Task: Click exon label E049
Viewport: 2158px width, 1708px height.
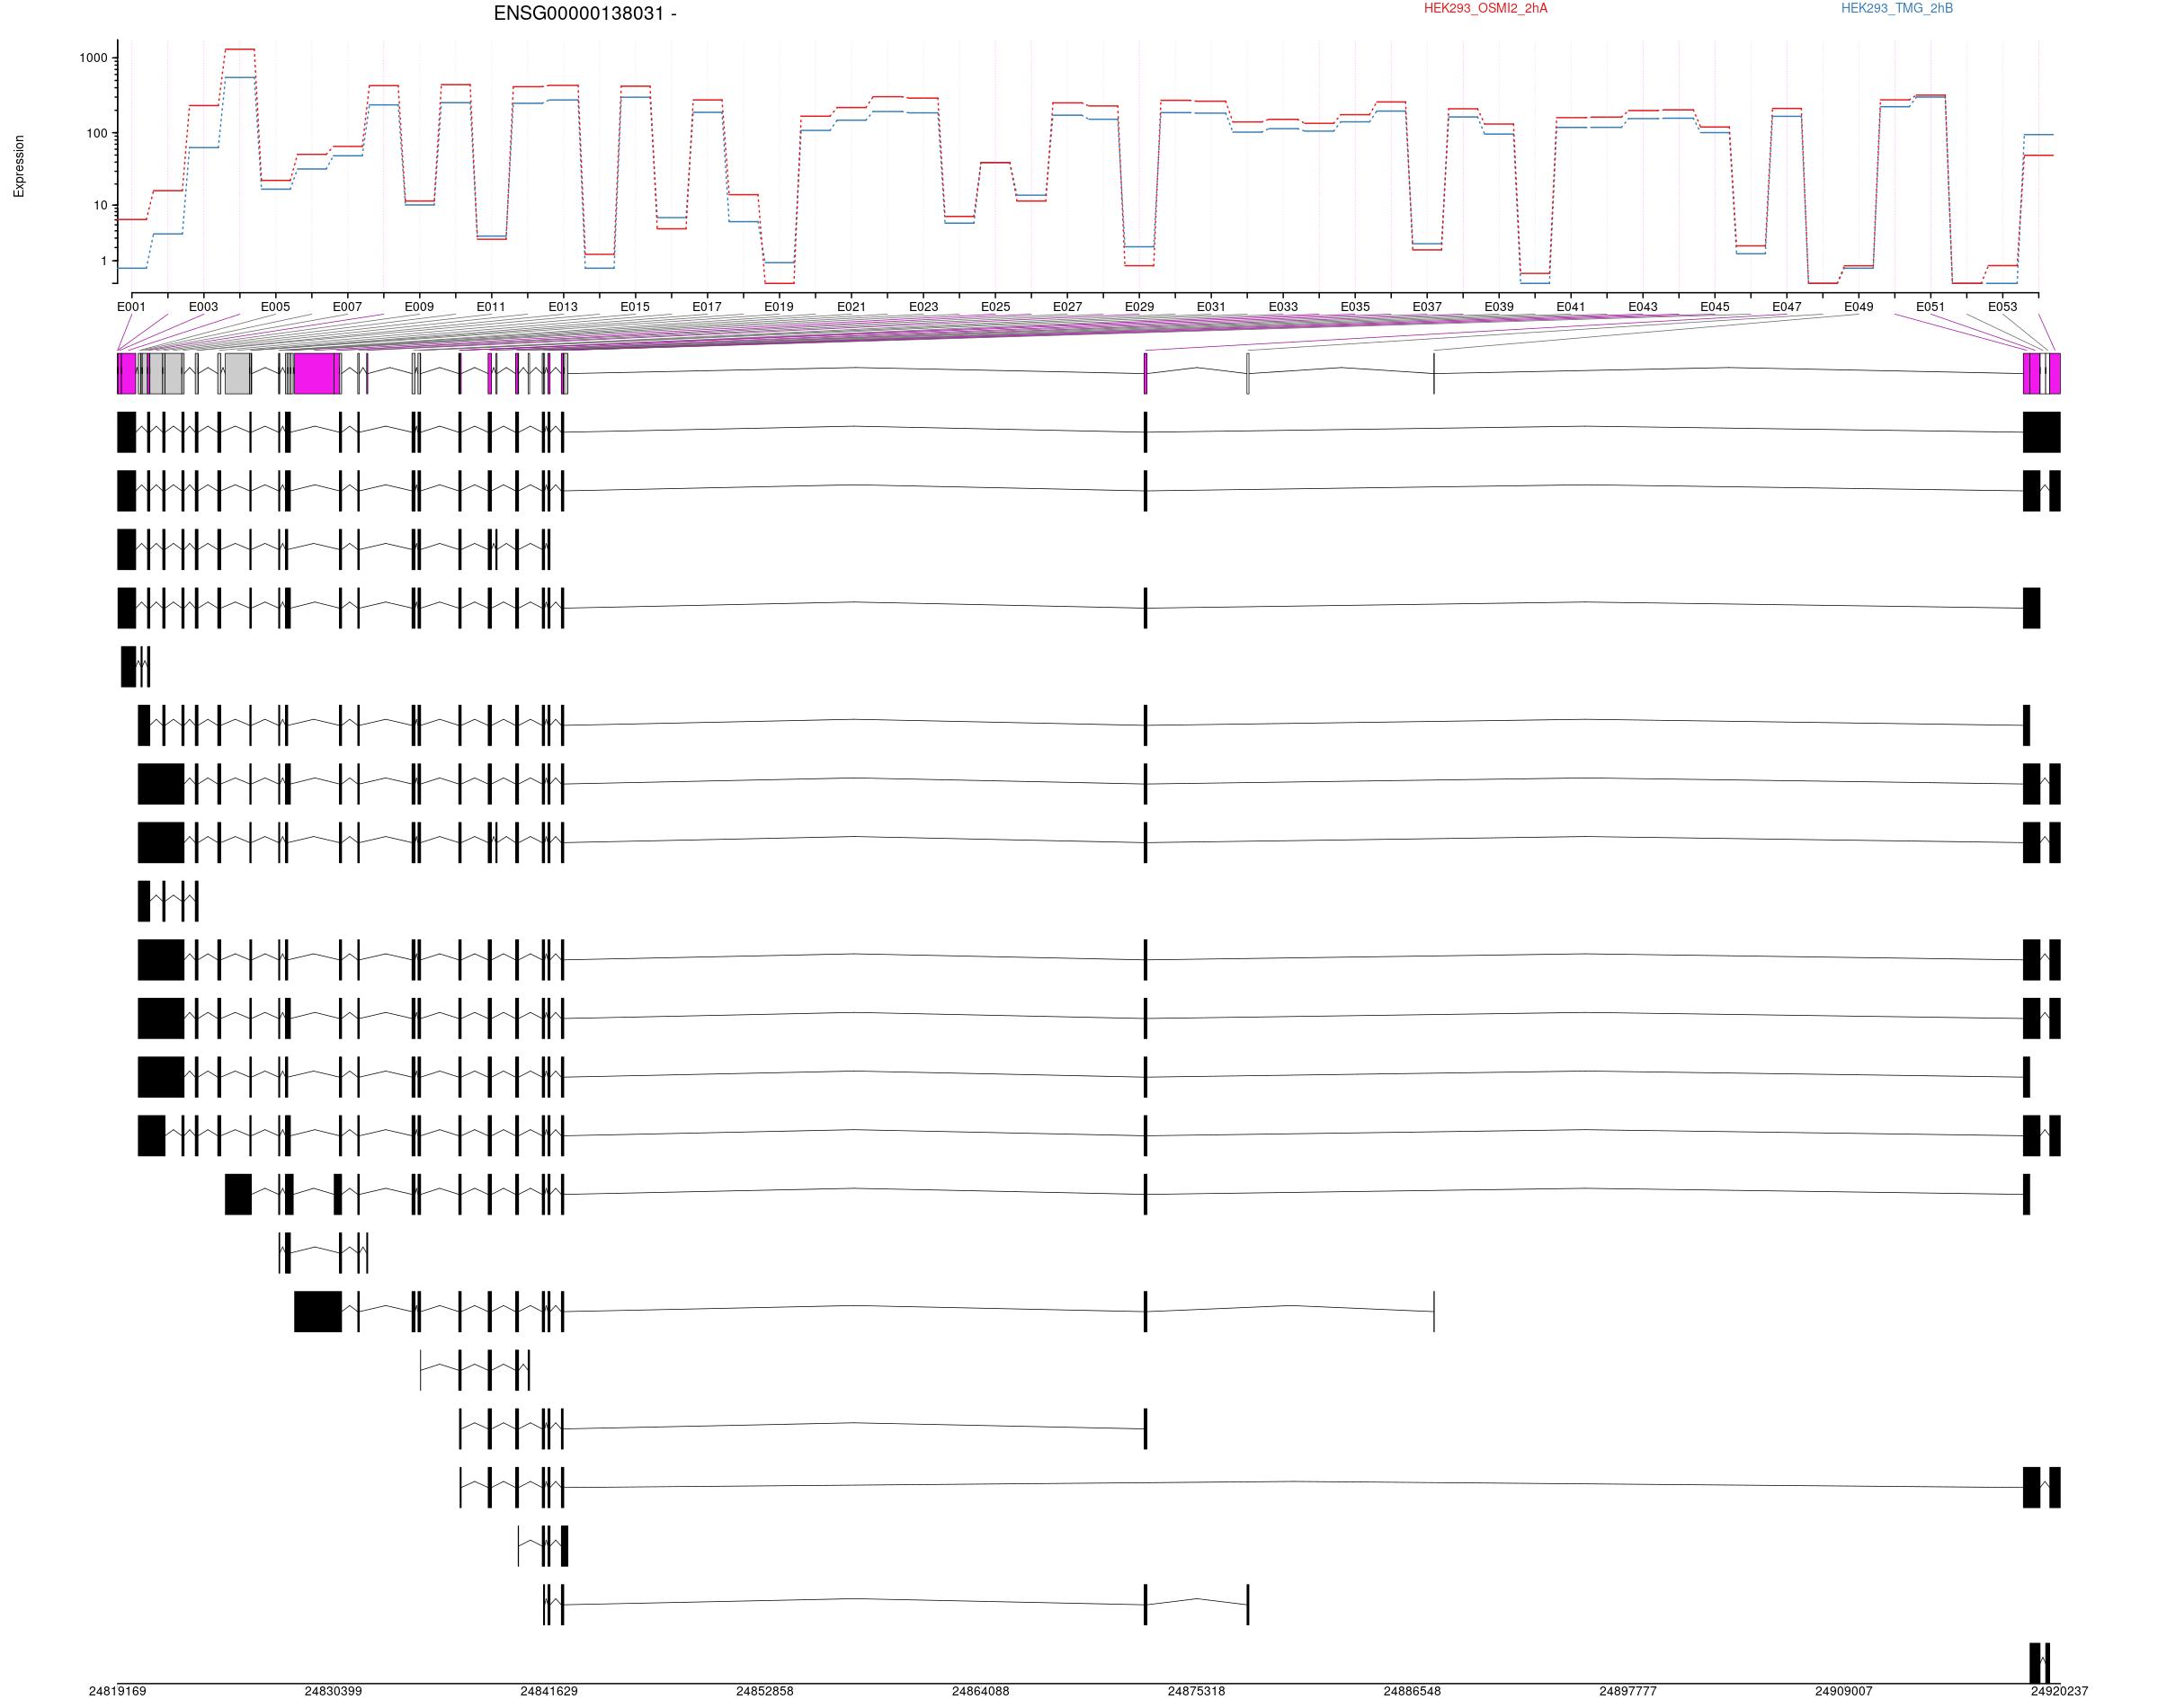Action: [1859, 307]
